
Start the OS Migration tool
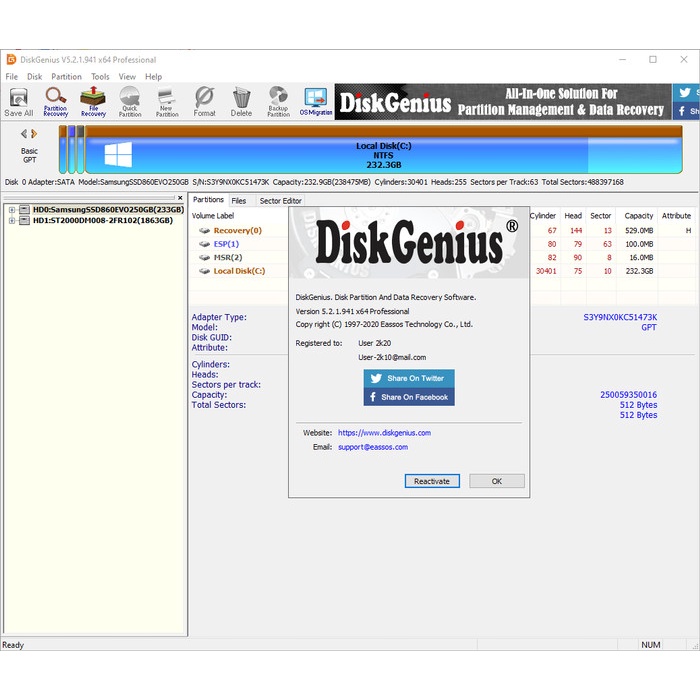(316, 102)
